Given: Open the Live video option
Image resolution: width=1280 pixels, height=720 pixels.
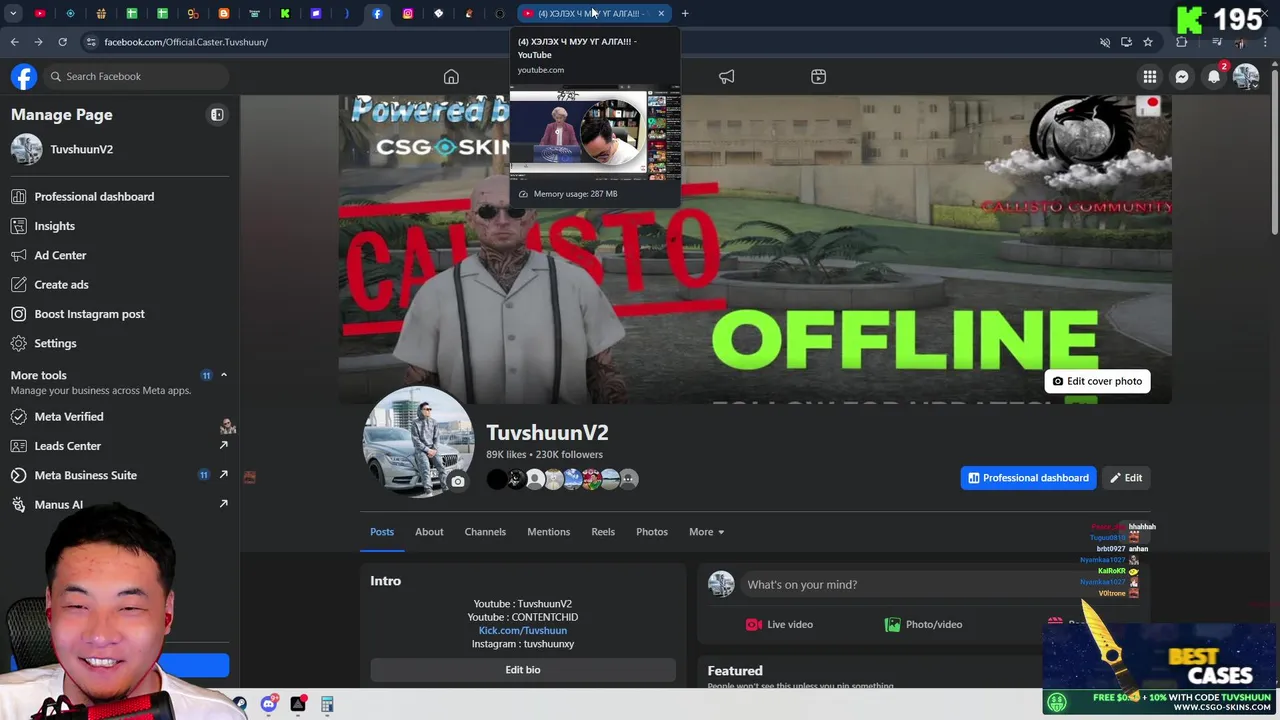Looking at the screenshot, I should [x=779, y=624].
